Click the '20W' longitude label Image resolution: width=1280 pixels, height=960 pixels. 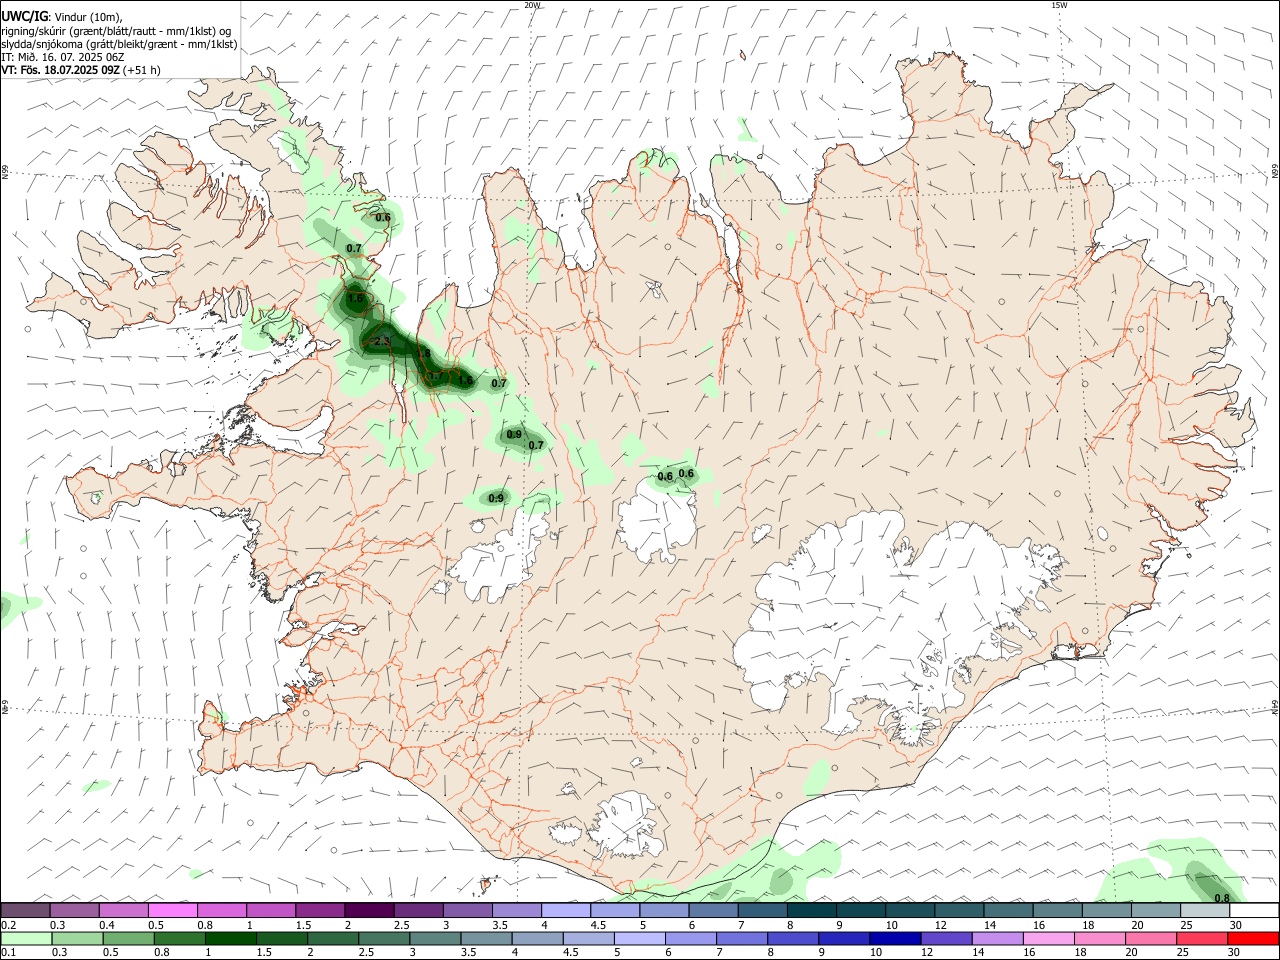(x=532, y=5)
